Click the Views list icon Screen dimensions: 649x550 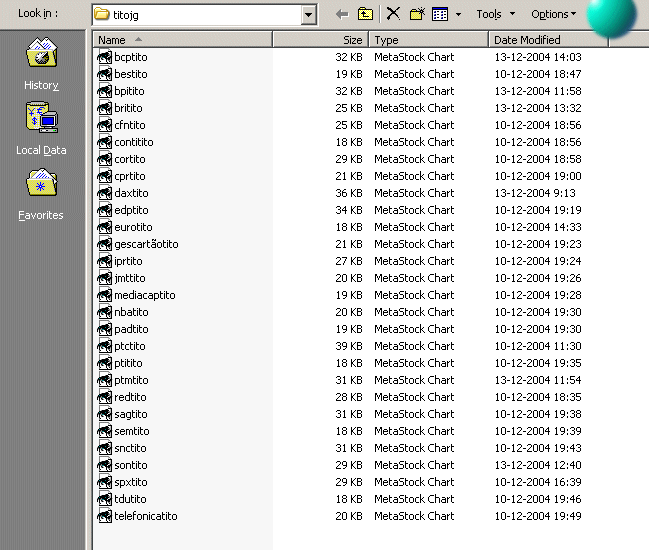(440, 14)
